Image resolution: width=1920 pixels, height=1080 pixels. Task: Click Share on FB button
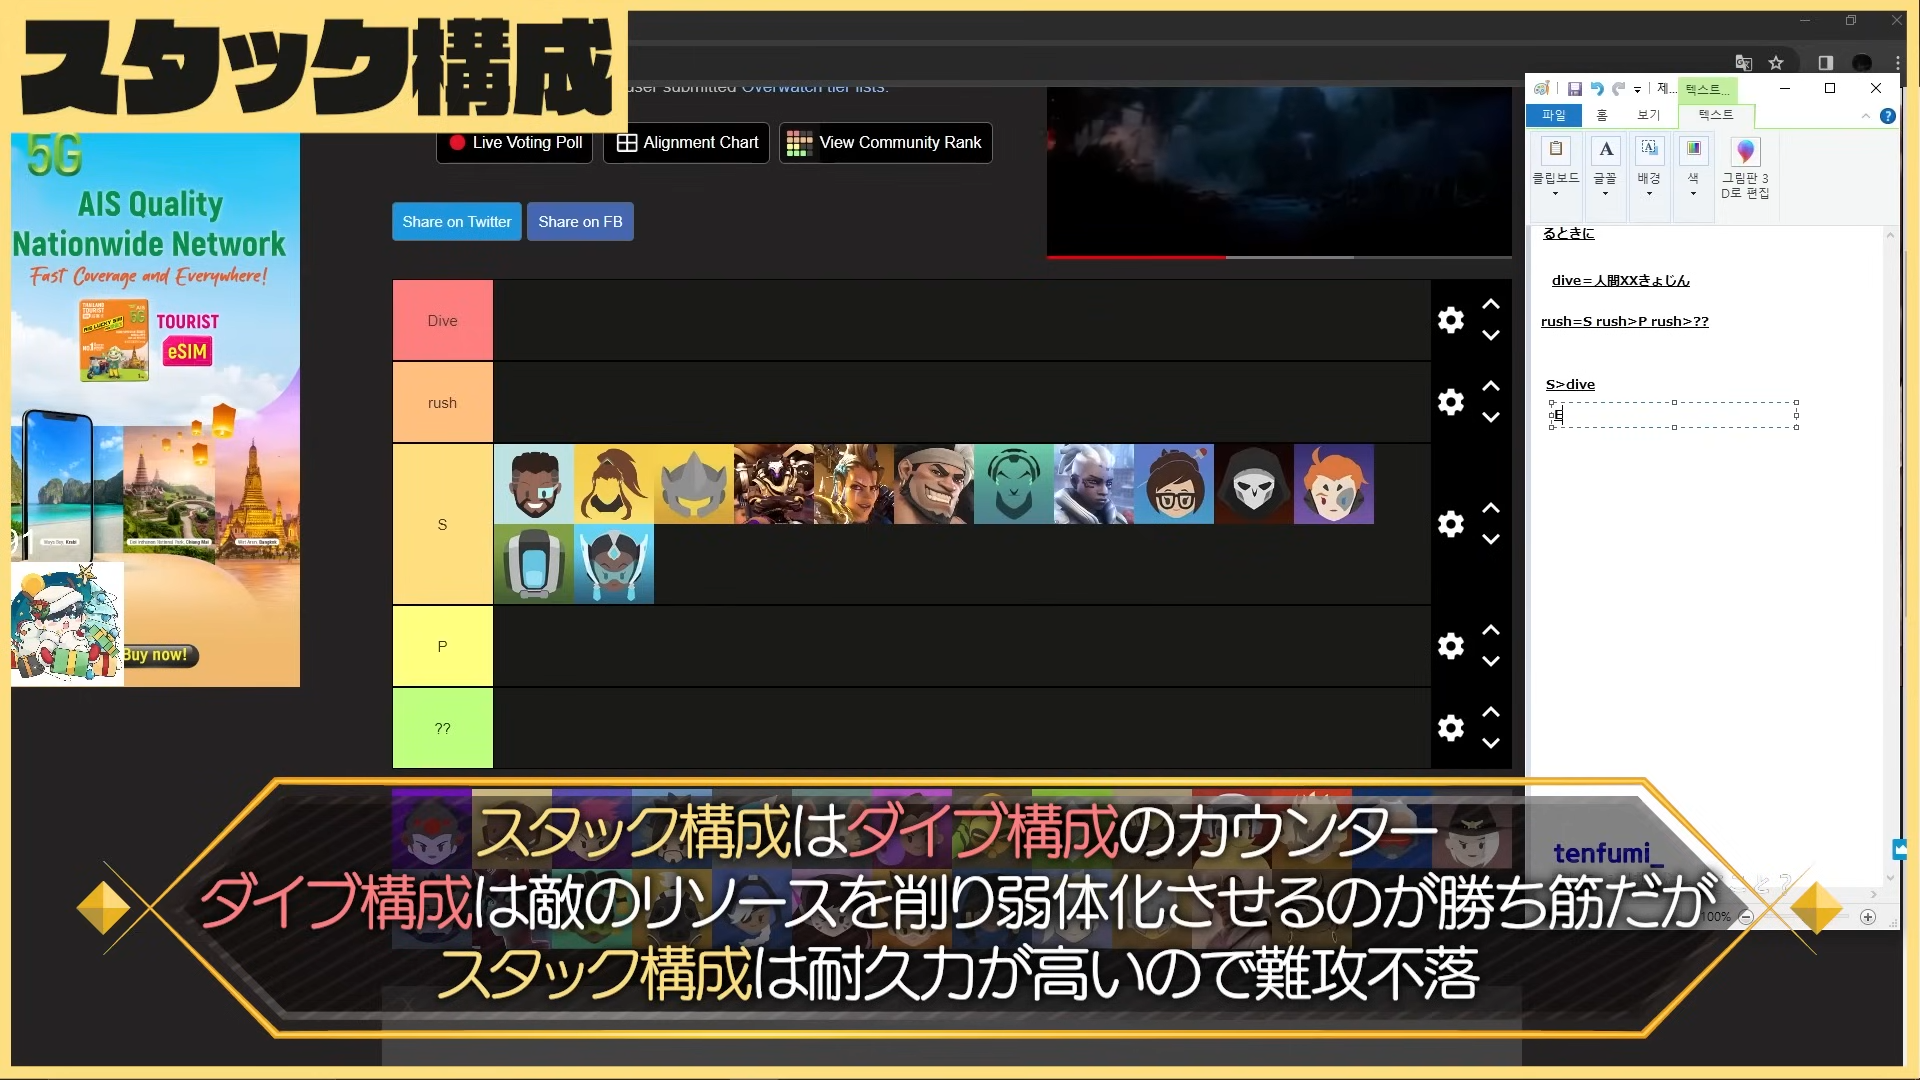(x=580, y=222)
